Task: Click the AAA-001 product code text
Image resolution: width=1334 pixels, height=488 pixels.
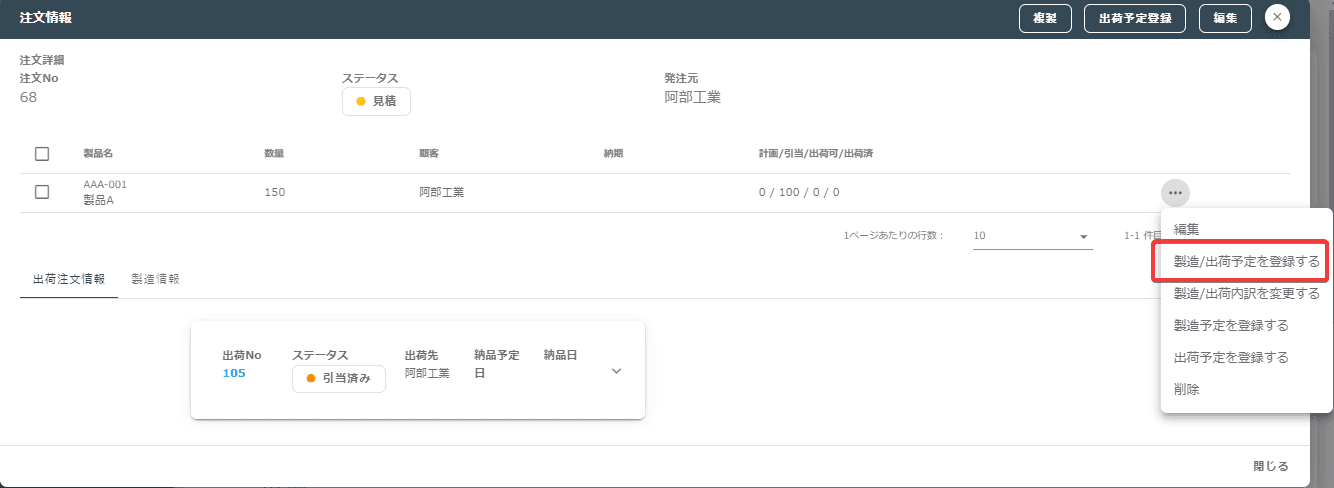Action: pos(105,185)
